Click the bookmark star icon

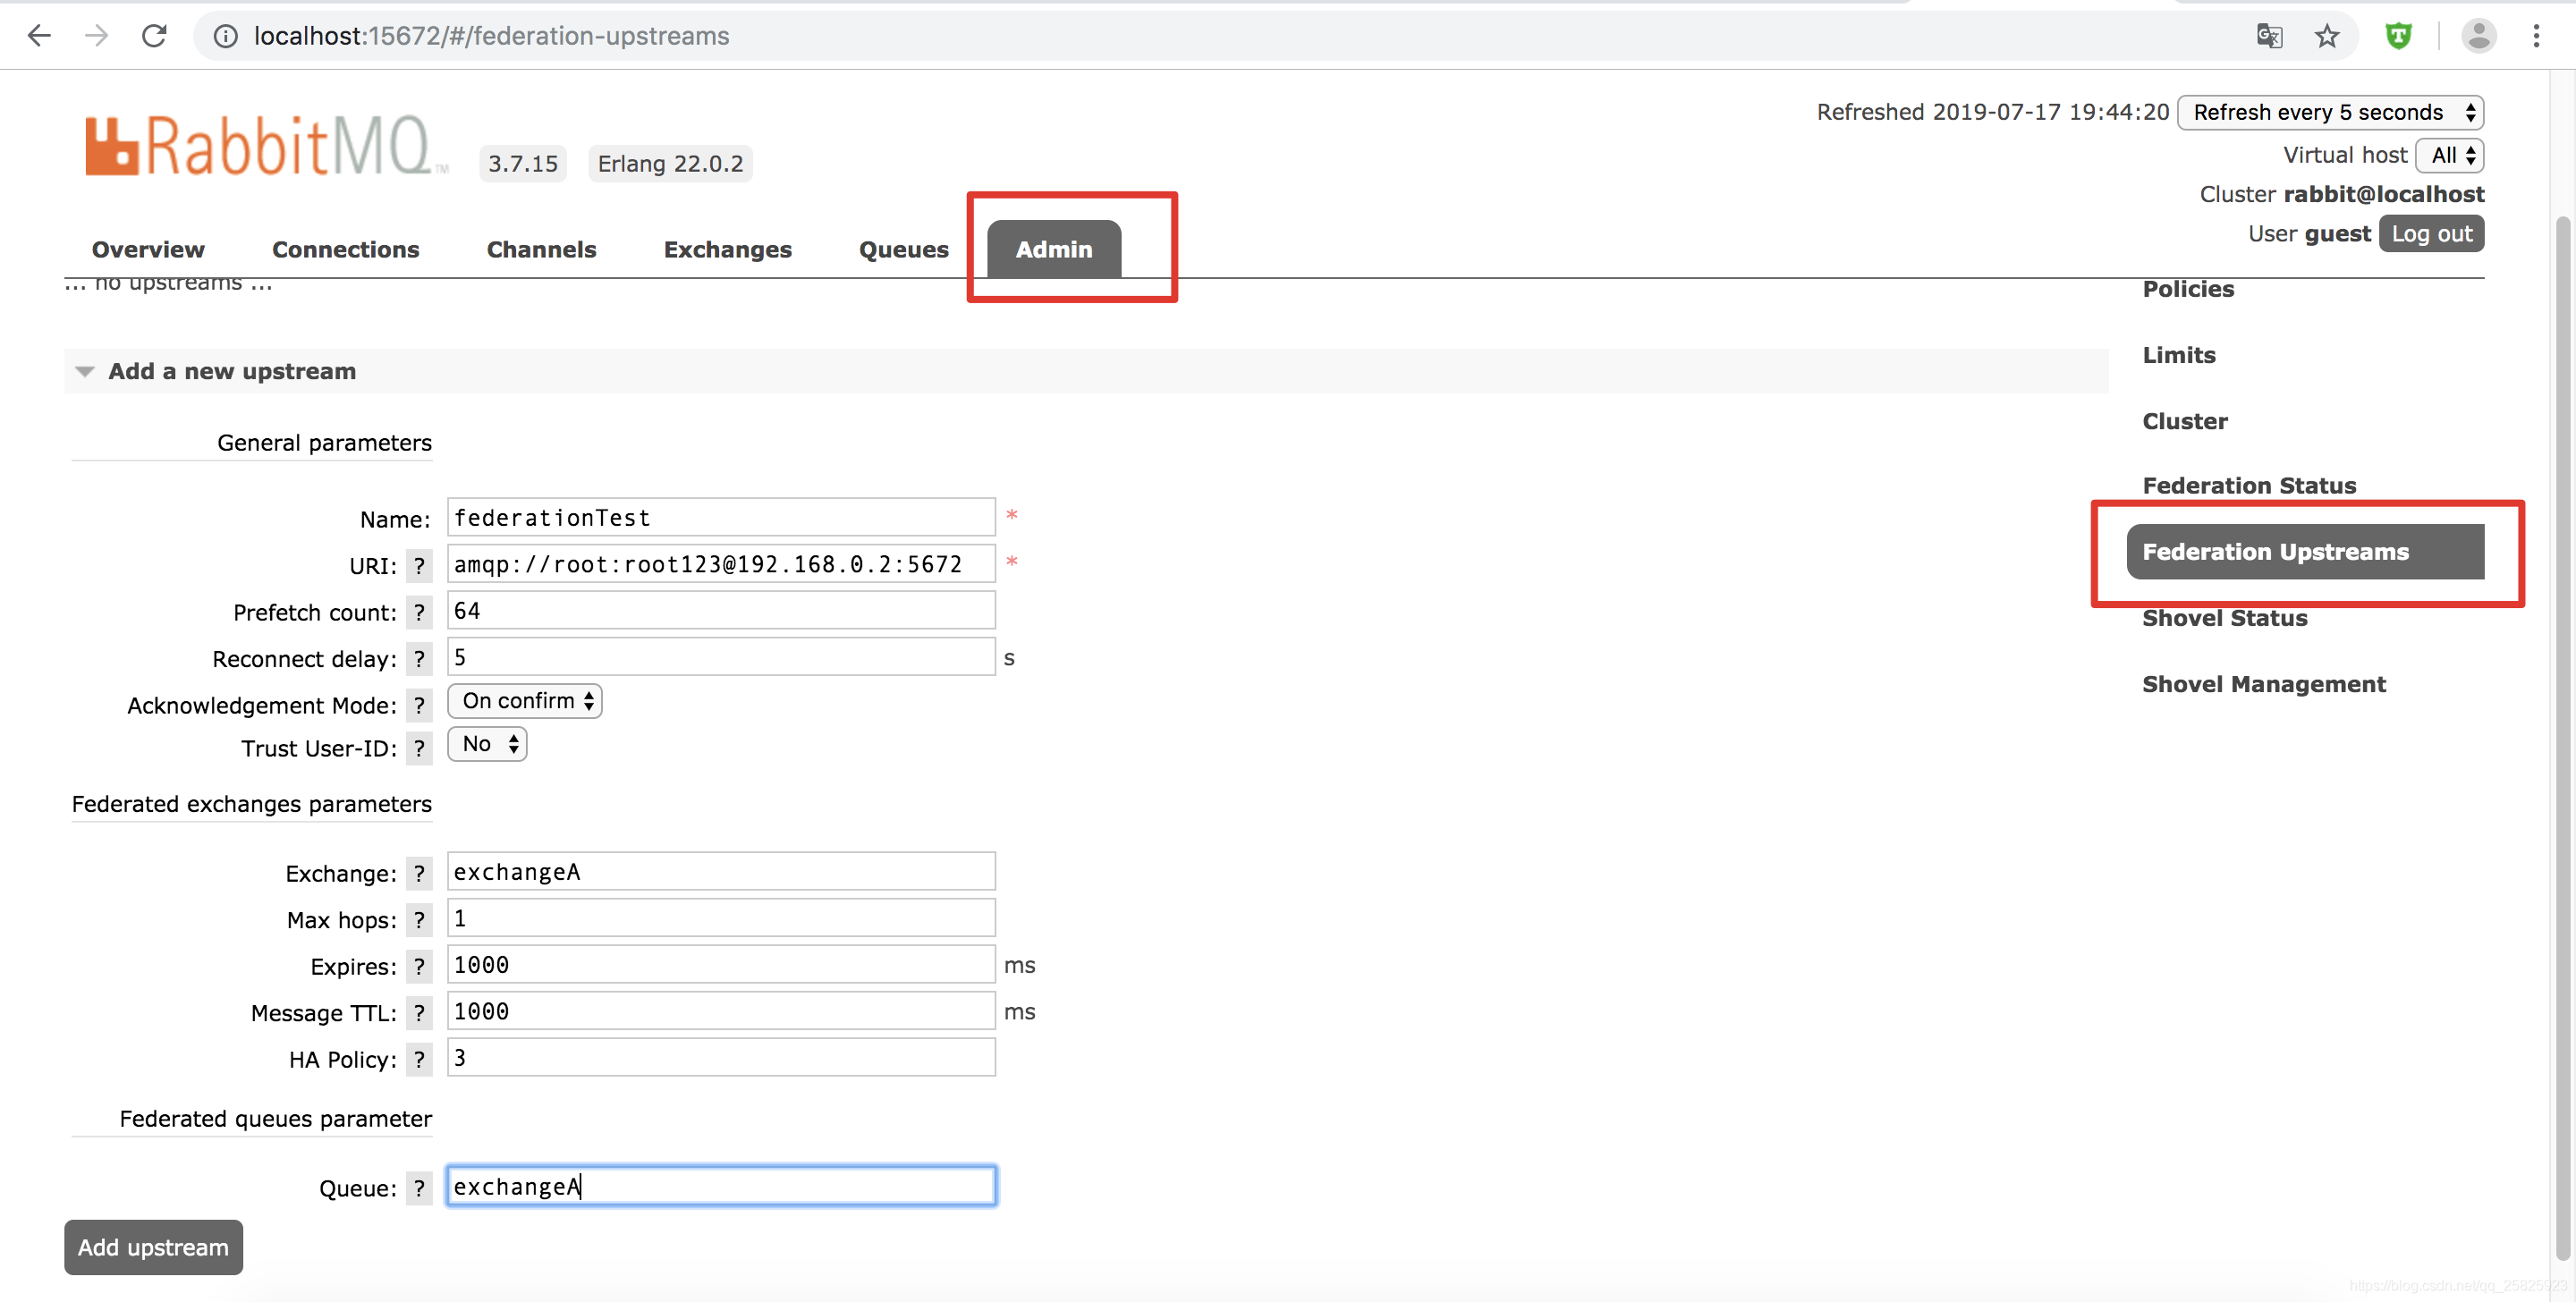2327,36
